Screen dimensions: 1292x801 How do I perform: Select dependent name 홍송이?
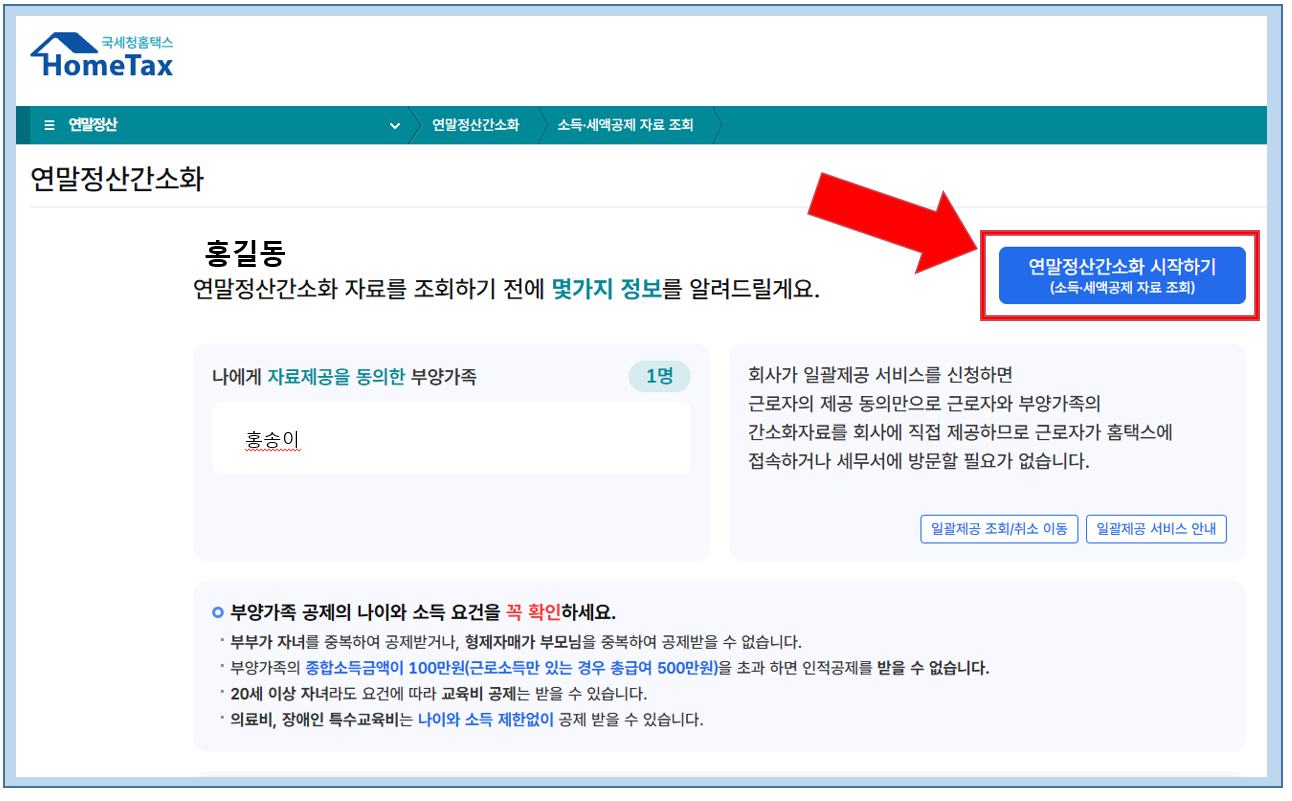click(x=272, y=439)
